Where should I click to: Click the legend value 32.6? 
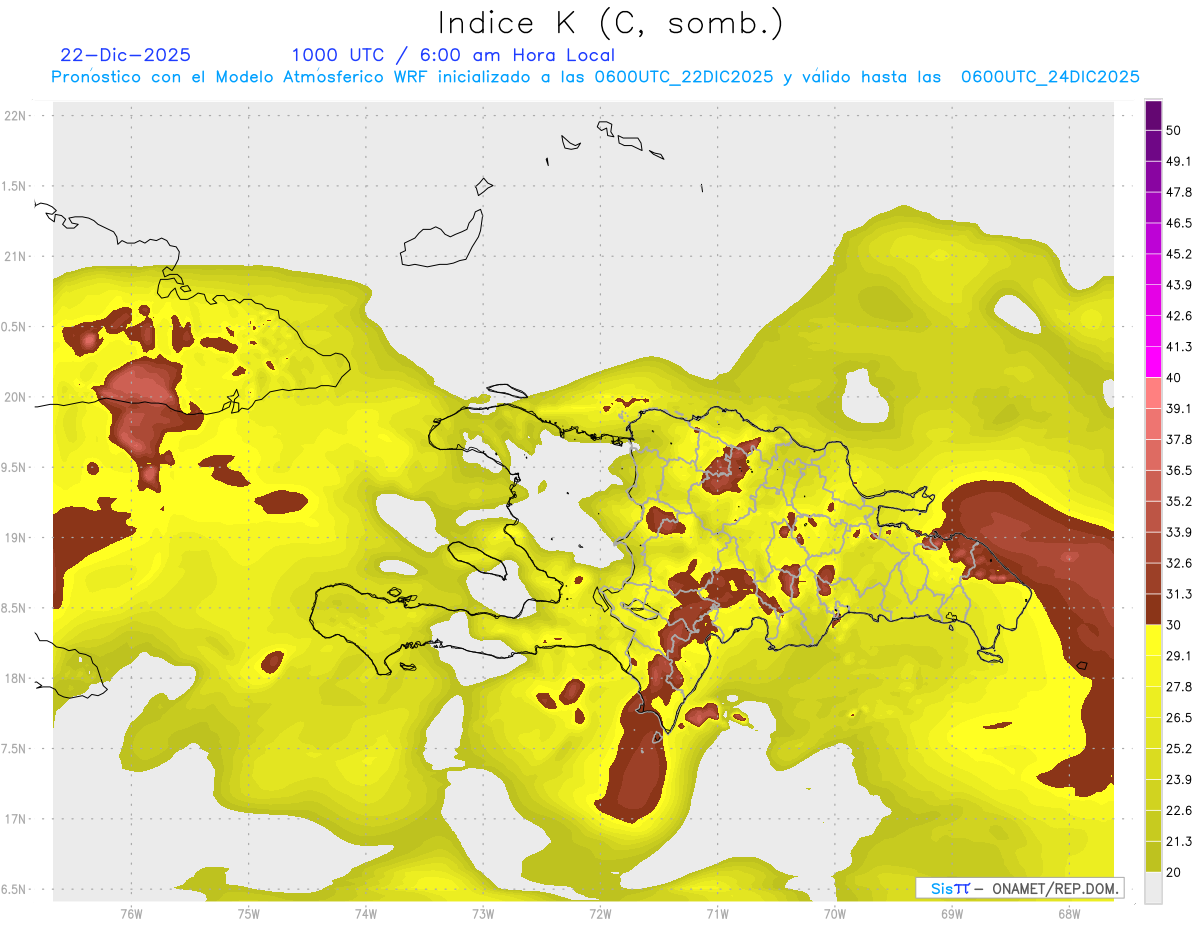1179,563
